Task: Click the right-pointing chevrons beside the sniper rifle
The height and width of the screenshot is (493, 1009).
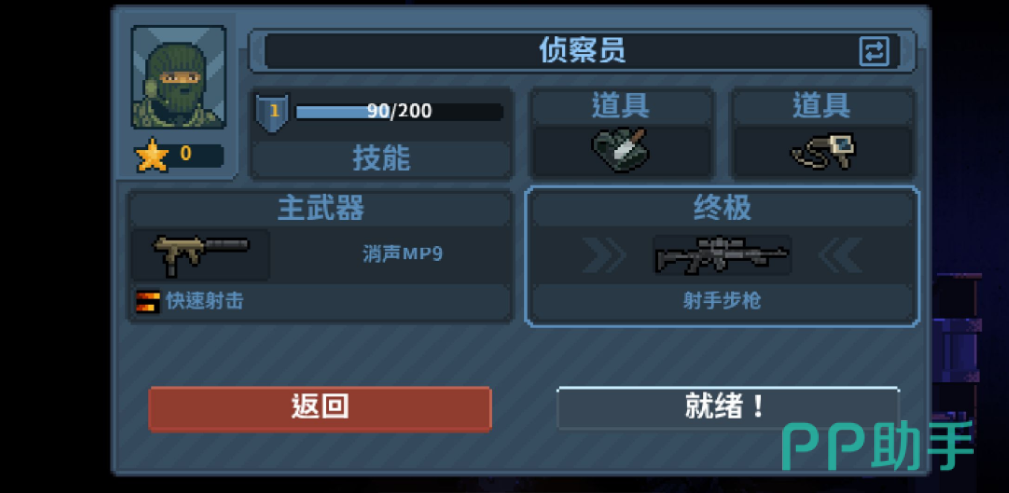Action: (604, 255)
